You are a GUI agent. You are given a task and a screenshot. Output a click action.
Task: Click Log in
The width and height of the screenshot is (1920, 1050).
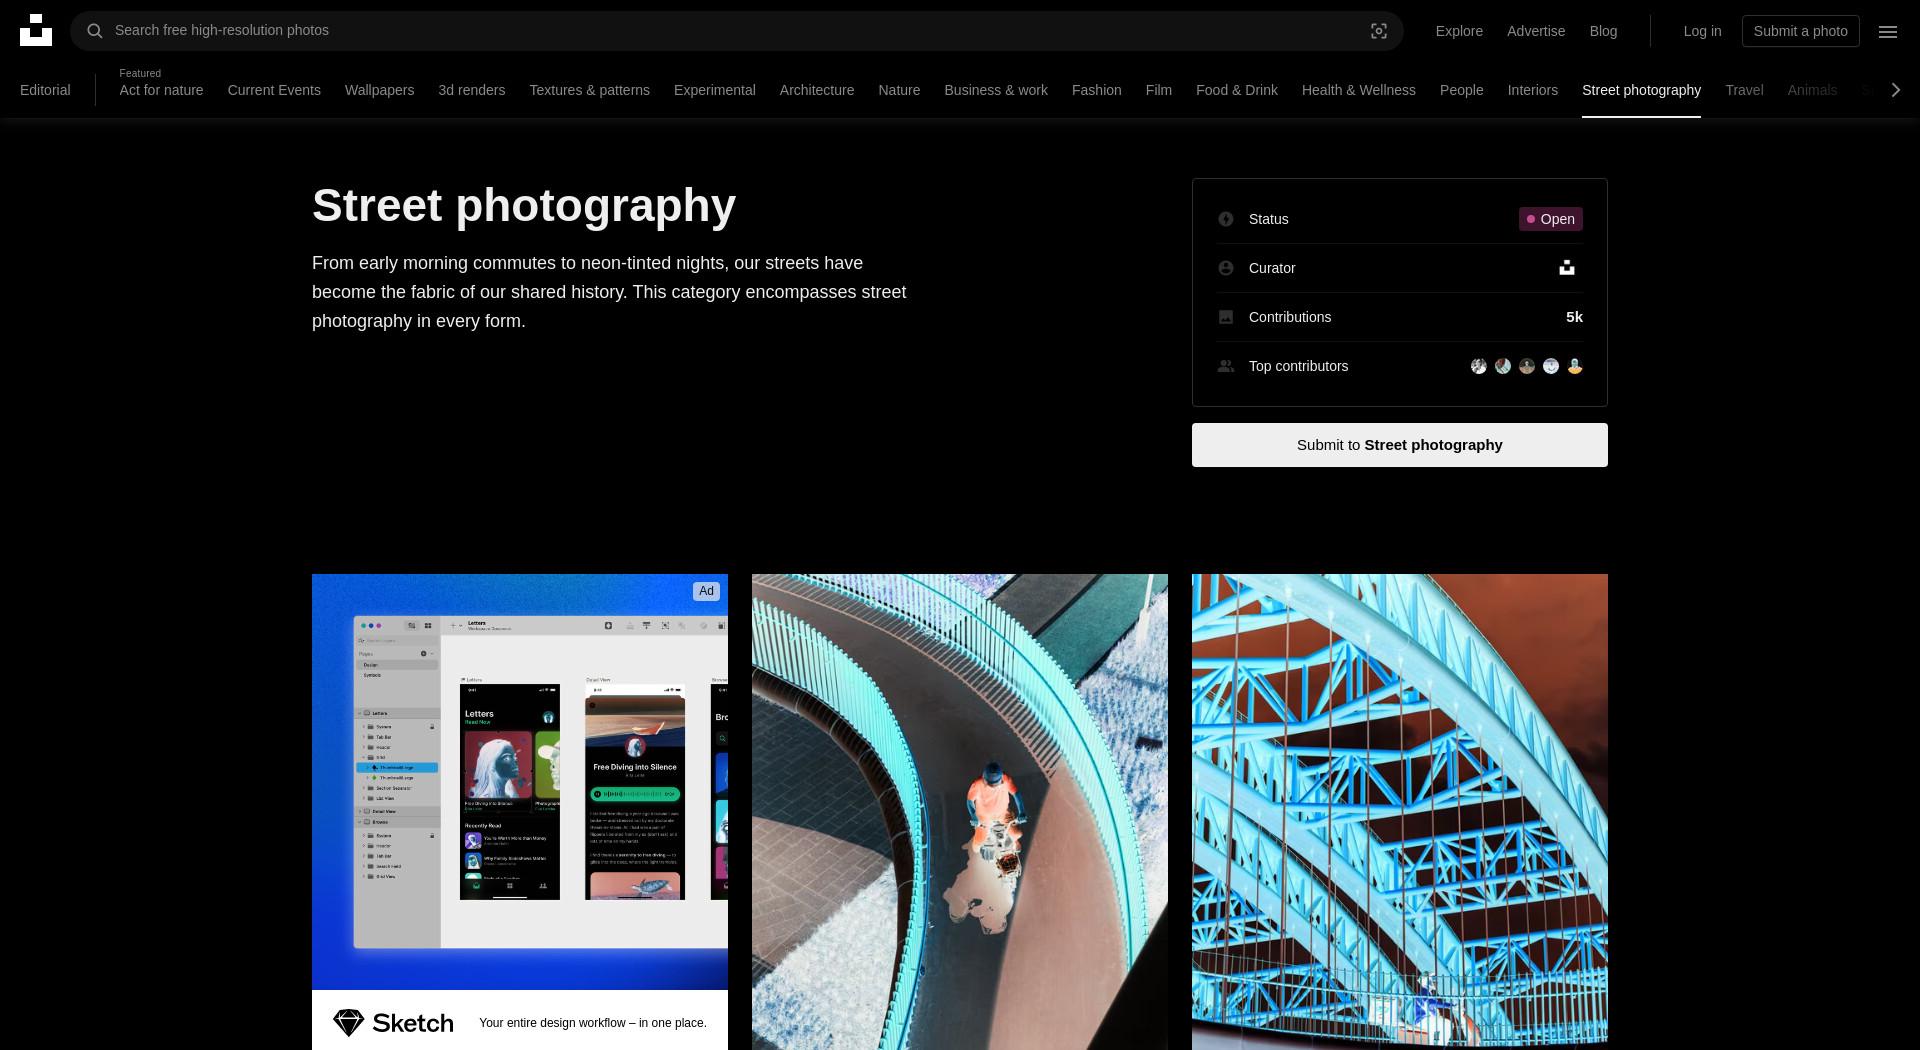pos(1702,31)
